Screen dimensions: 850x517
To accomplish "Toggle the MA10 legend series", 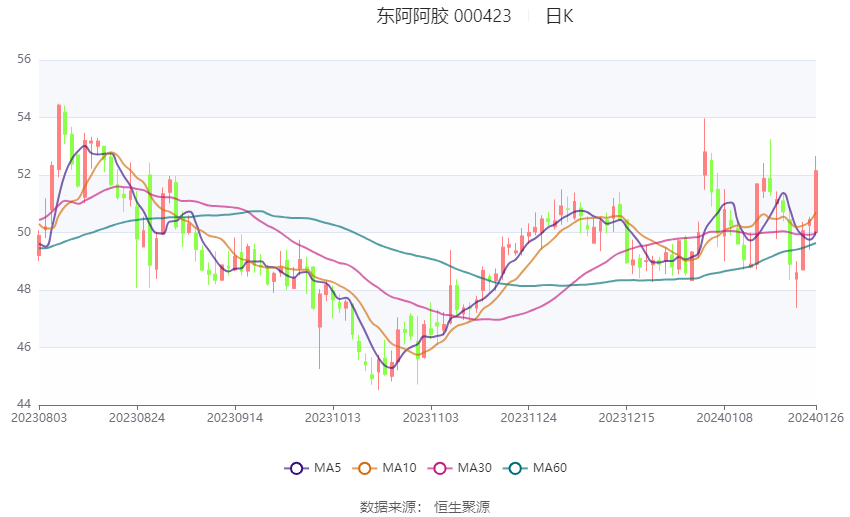I will pos(384,468).
